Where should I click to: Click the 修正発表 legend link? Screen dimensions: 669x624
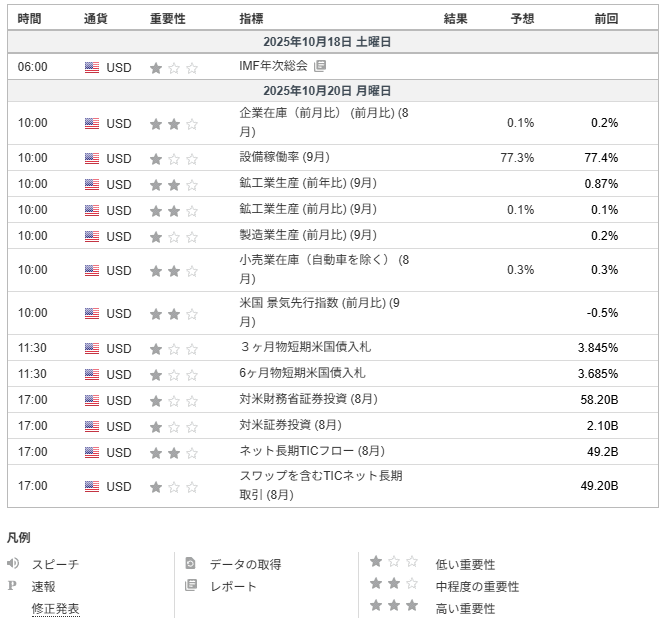[x=55, y=608]
